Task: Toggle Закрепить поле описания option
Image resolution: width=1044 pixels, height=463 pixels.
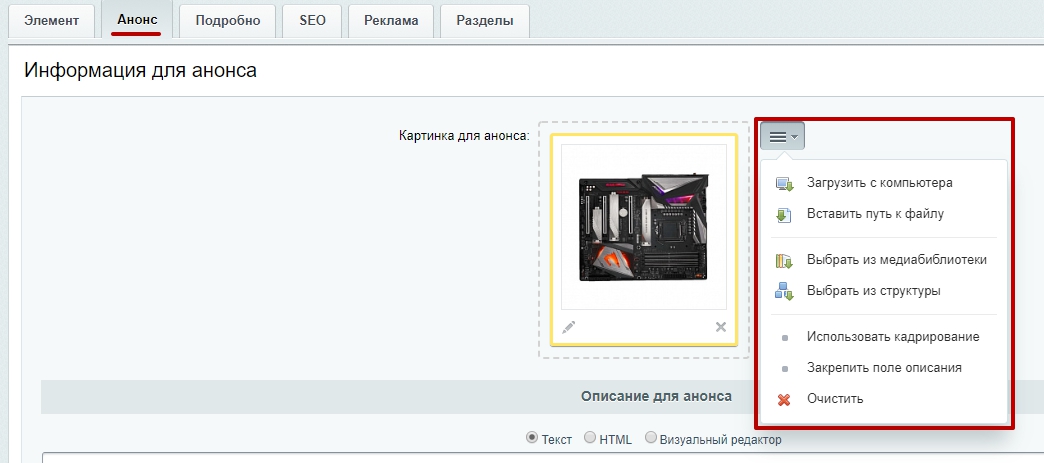Action: [884, 368]
